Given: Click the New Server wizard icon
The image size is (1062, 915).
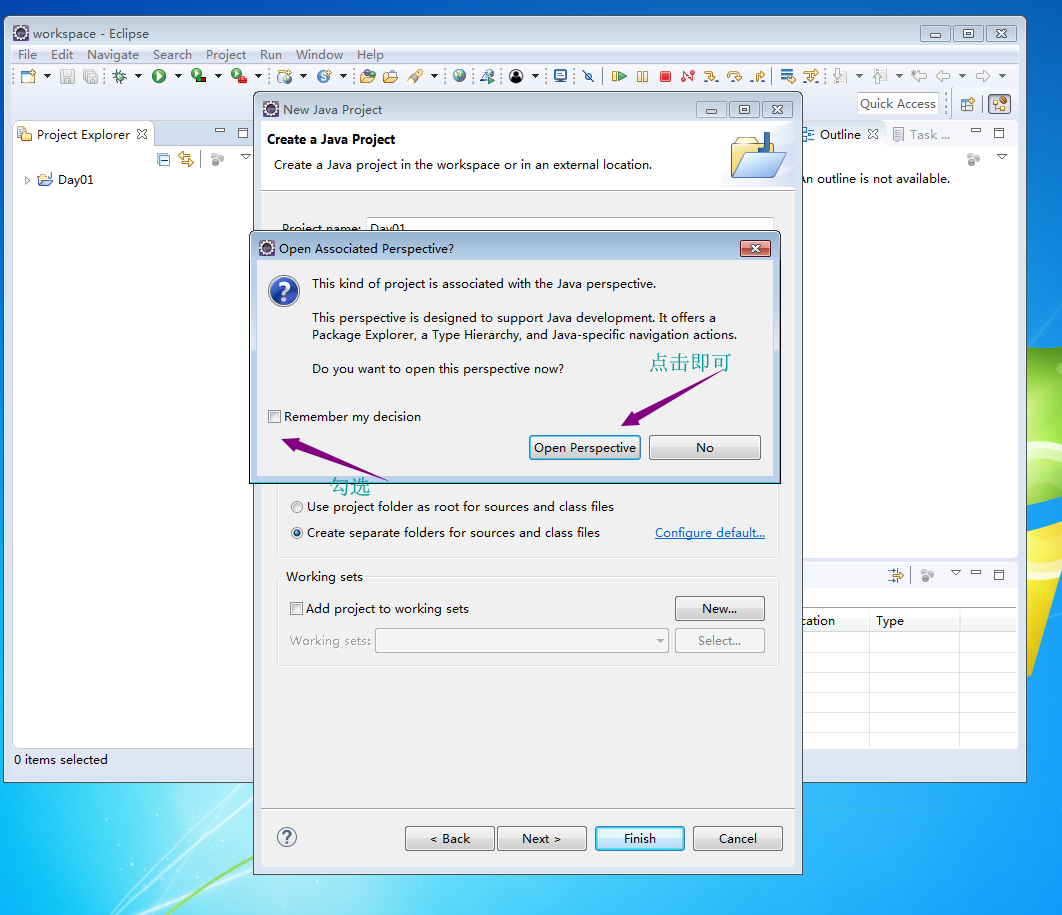Looking at the screenshot, I should (x=285, y=77).
